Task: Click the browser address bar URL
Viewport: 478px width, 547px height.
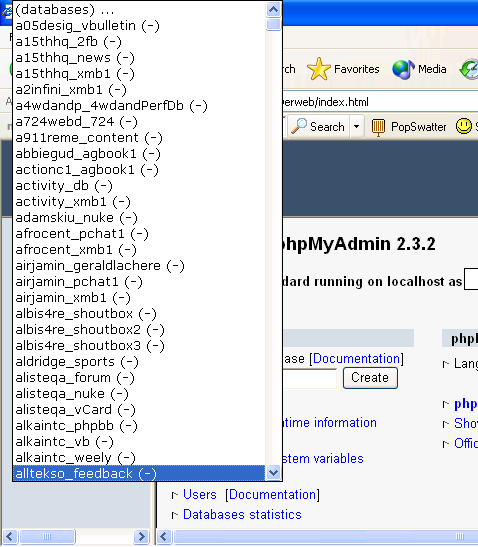Action: coord(326,102)
